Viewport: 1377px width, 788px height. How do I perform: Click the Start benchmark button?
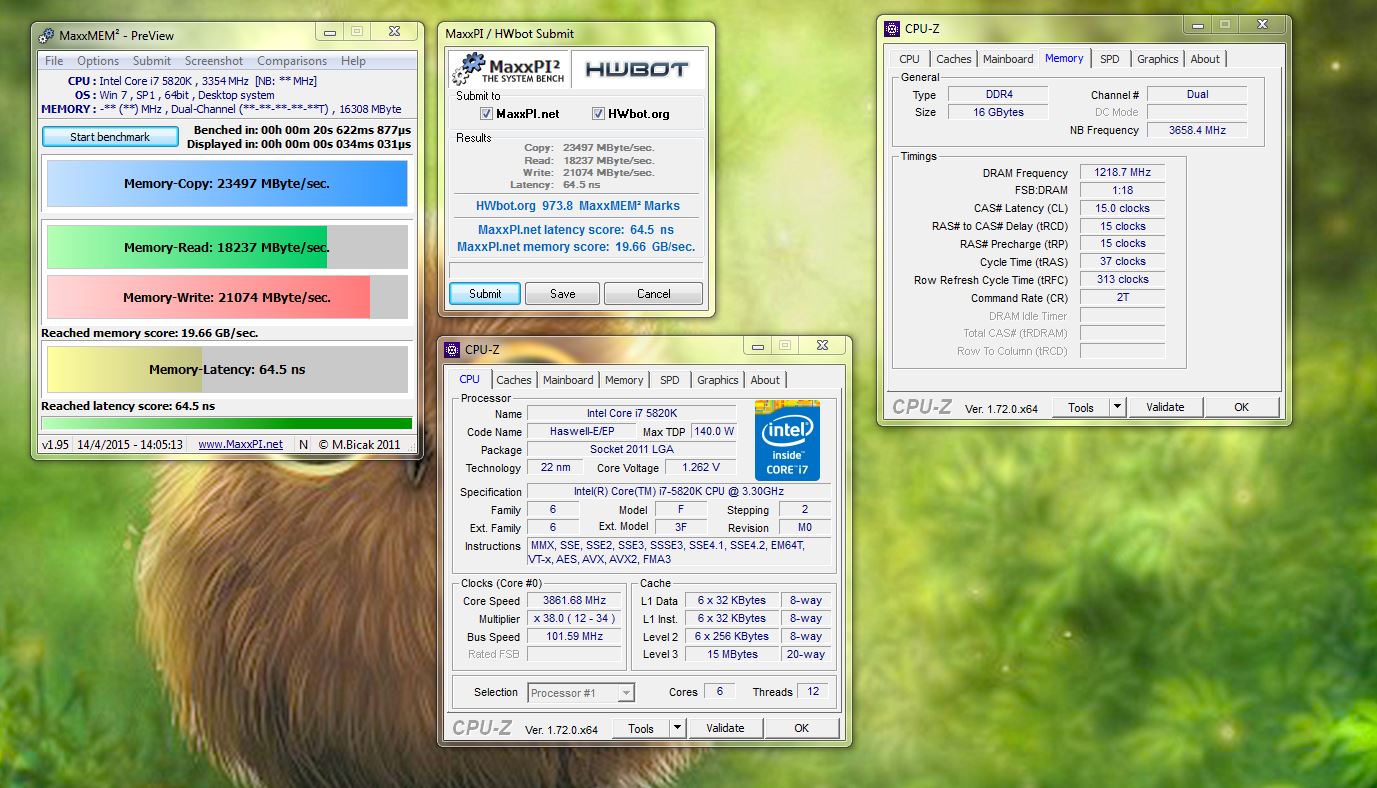(x=110, y=137)
